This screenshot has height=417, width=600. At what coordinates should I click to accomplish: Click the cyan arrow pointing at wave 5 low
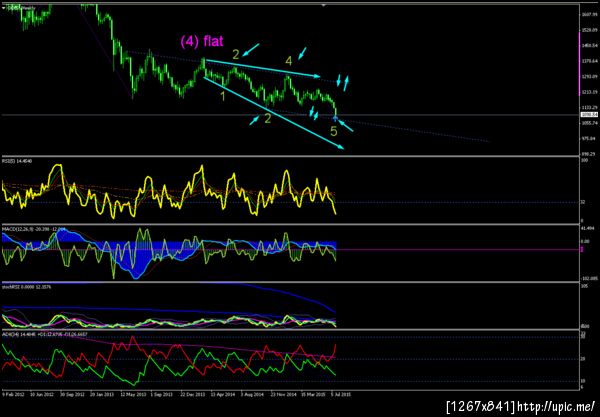click(x=346, y=126)
